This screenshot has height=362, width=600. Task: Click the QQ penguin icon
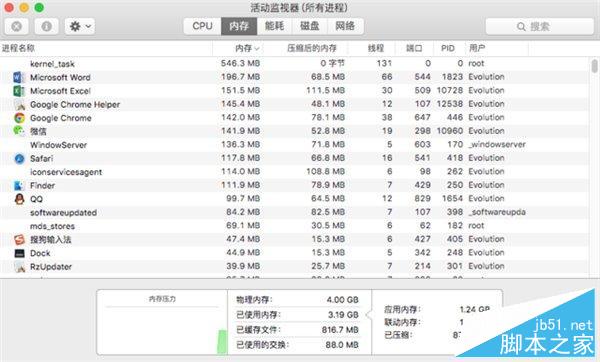(19, 199)
